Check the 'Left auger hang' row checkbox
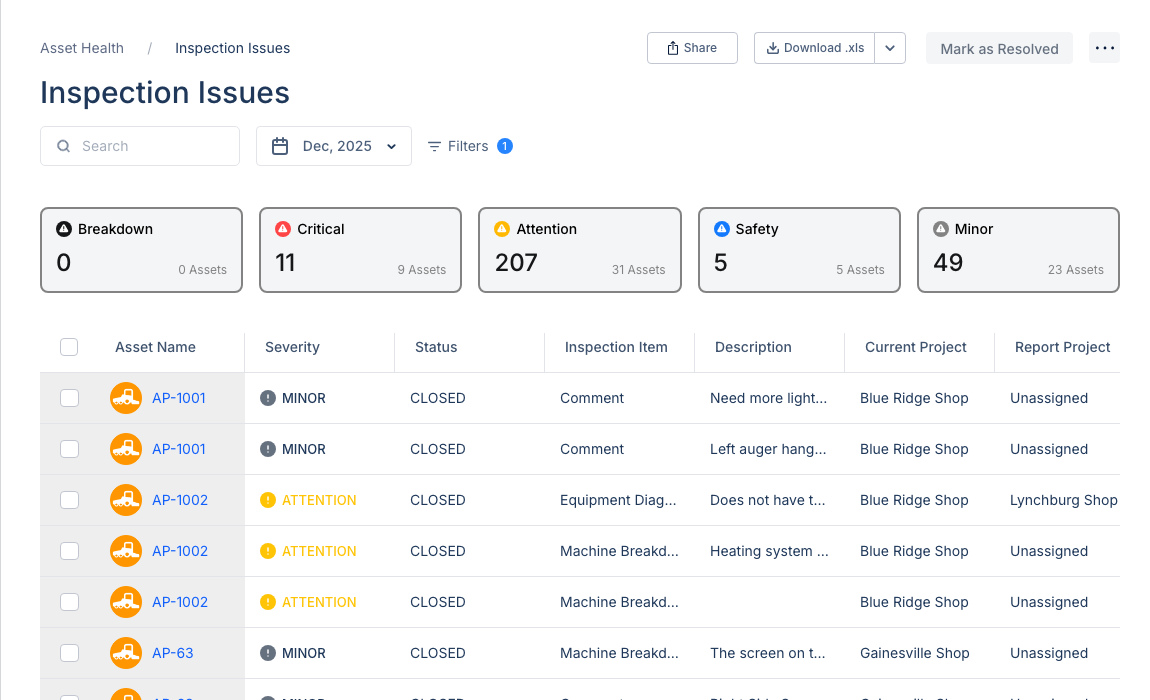Image resolution: width=1150 pixels, height=700 pixels. pos(69,449)
